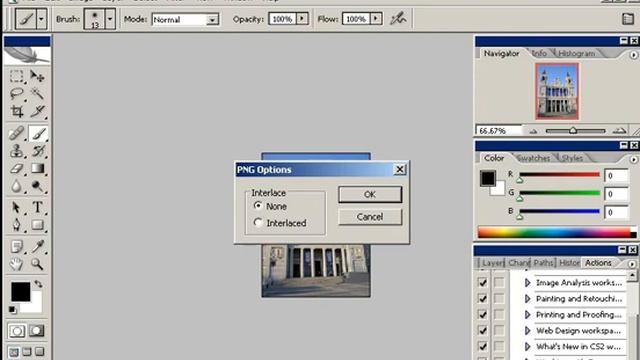Viewport: 640px width, 360px height.
Task: Select the Healing Brush tool
Action: click(x=17, y=133)
